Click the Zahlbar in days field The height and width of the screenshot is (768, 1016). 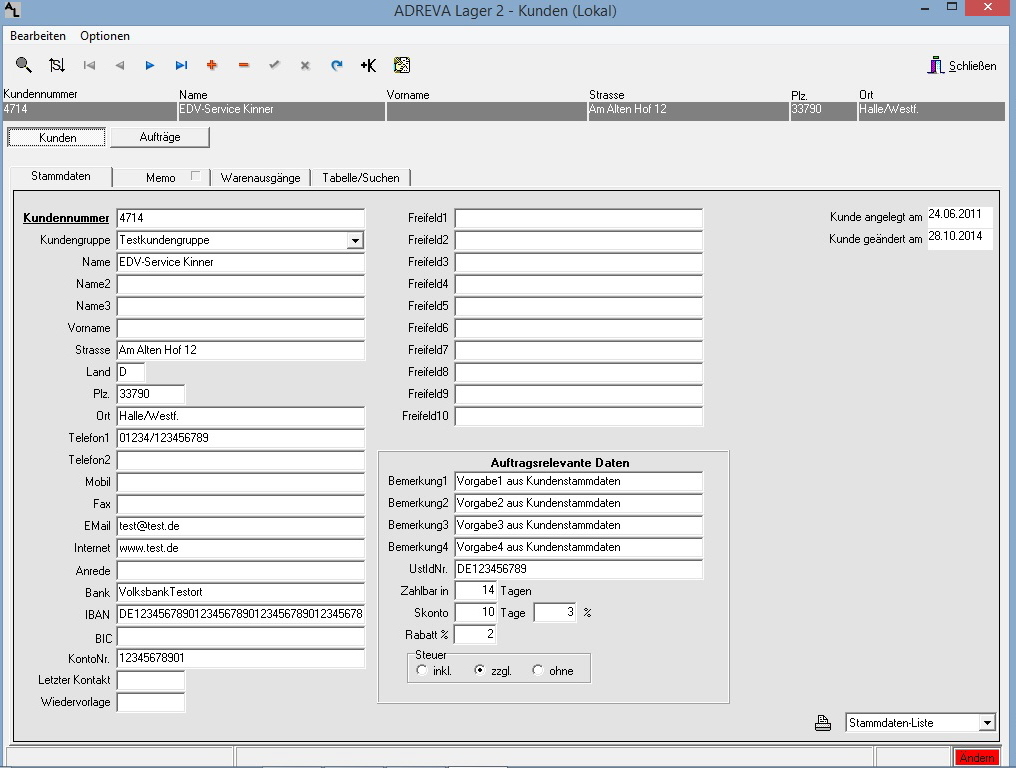(476, 590)
